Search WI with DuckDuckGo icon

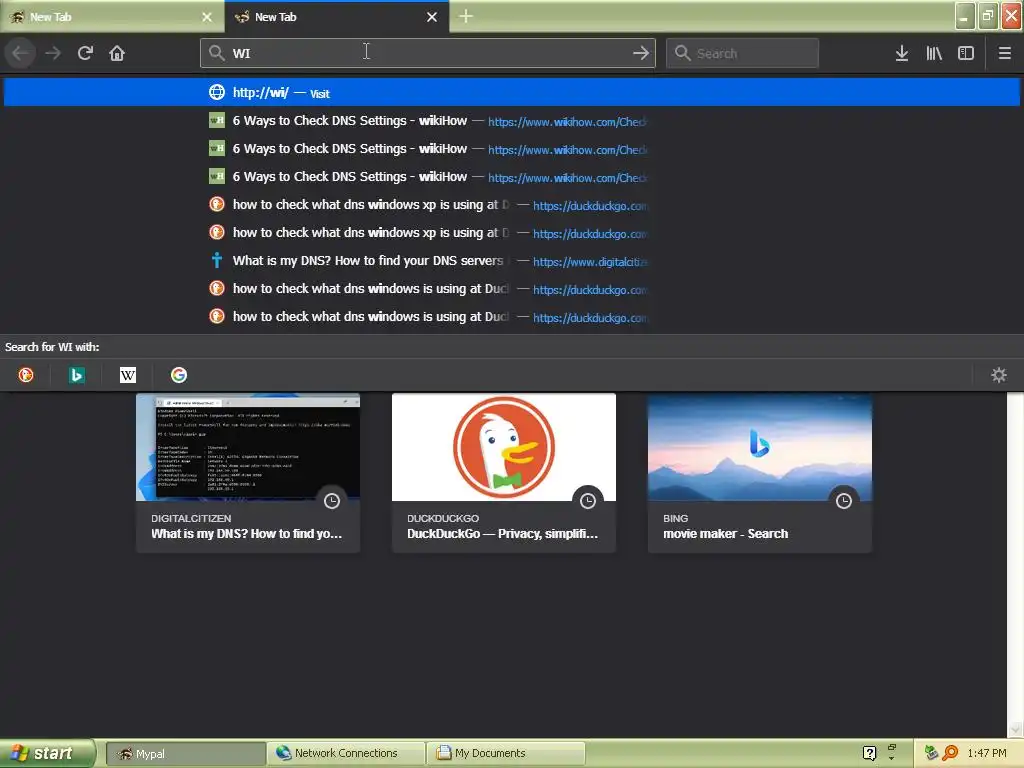pos(25,375)
